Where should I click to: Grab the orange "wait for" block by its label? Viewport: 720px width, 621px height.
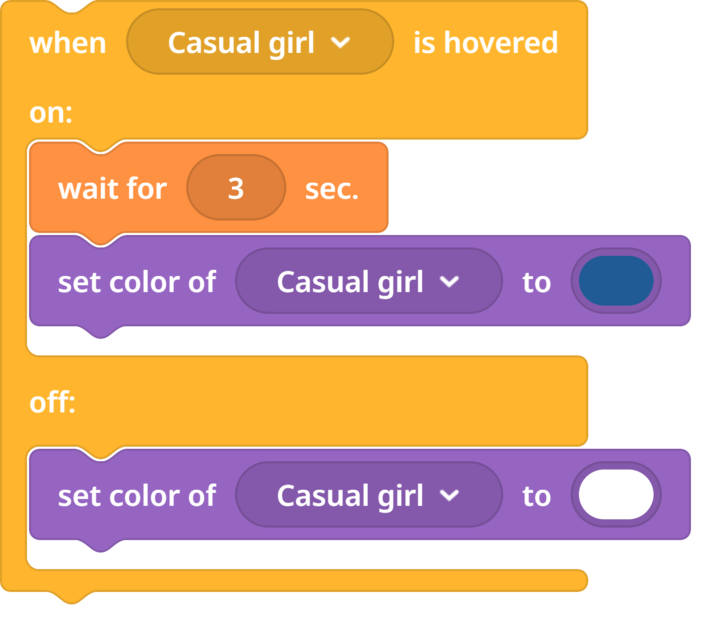112,188
